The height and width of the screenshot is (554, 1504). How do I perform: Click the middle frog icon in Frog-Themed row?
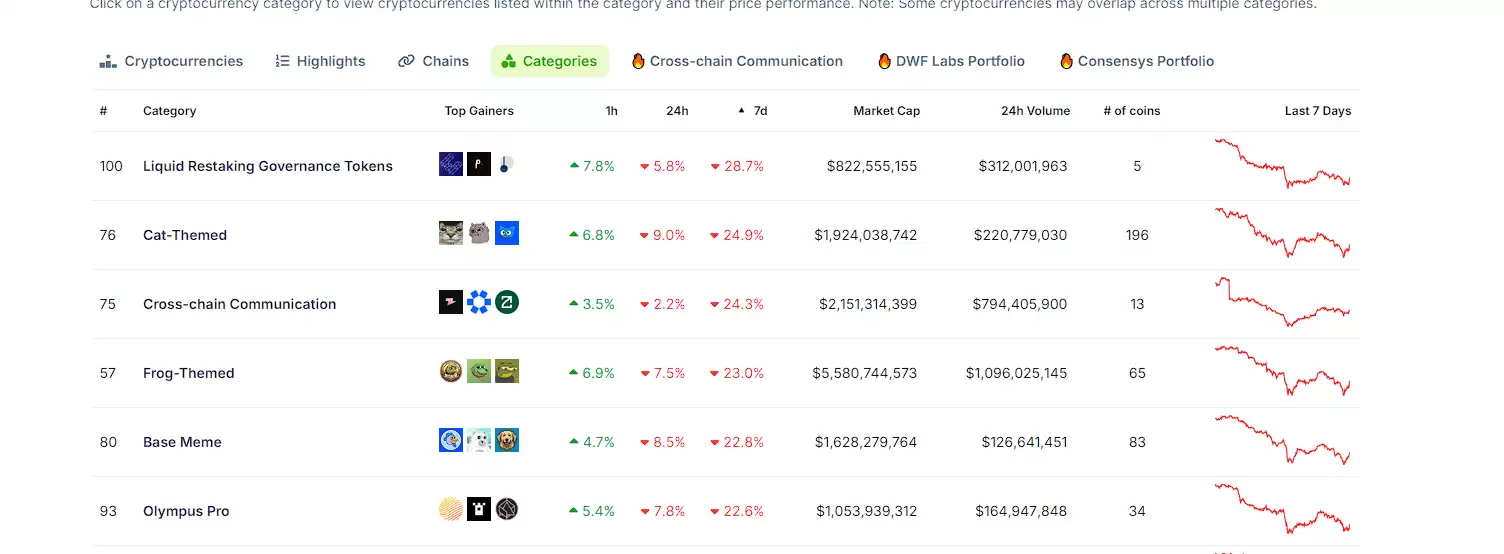[479, 372]
